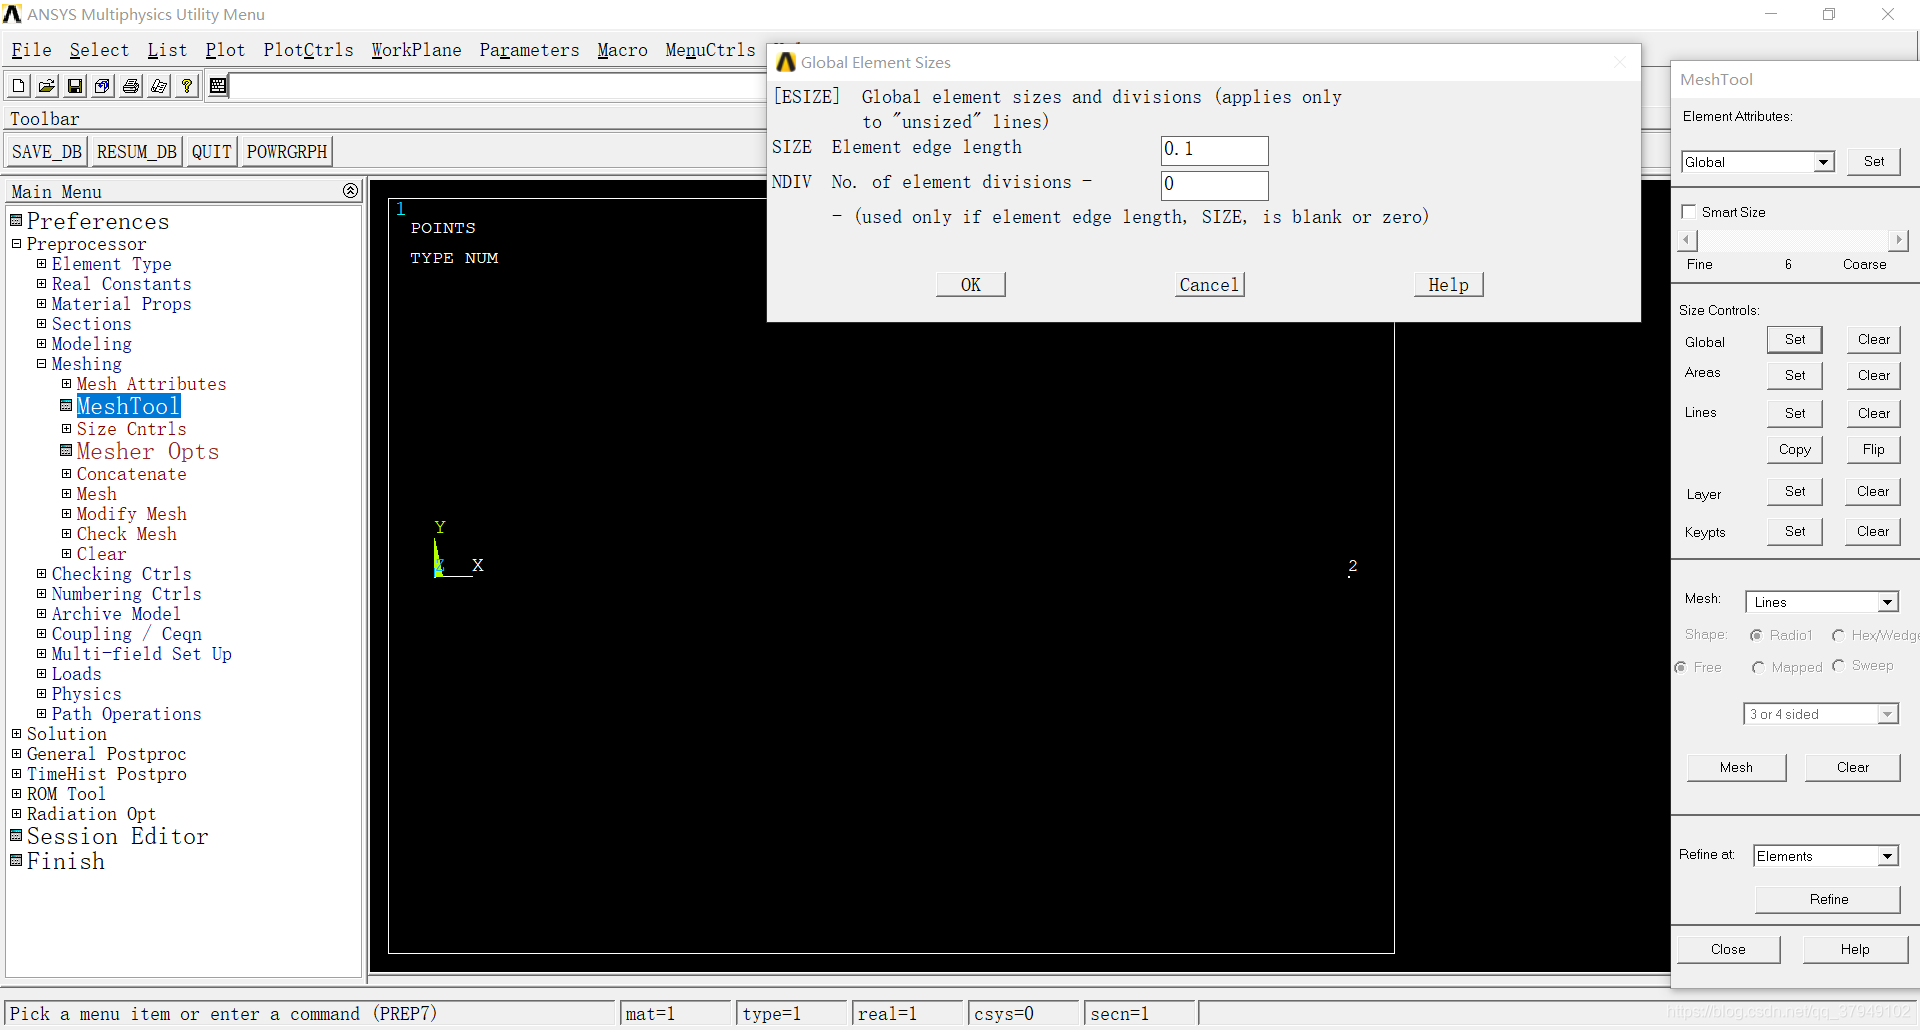Screen dimensions: 1920x1030
Task: Open the Mesh Lines dropdown
Action: (1887, 602)
